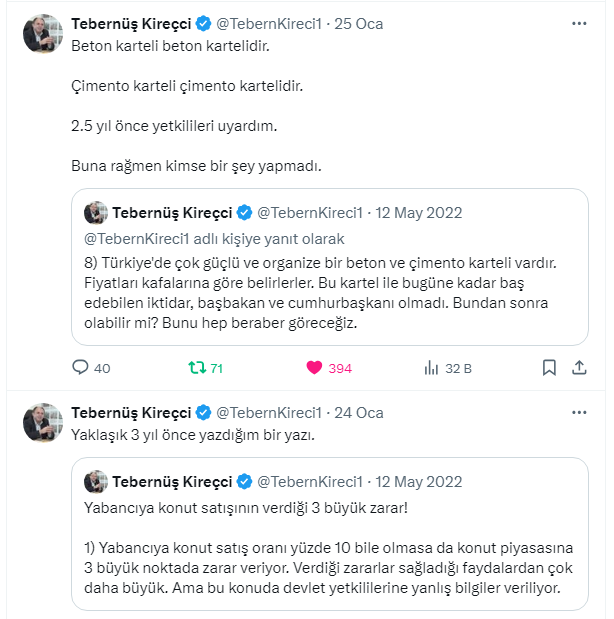Open the Tebernüş Kireççi name on first tweet

(x=130, y=23)
